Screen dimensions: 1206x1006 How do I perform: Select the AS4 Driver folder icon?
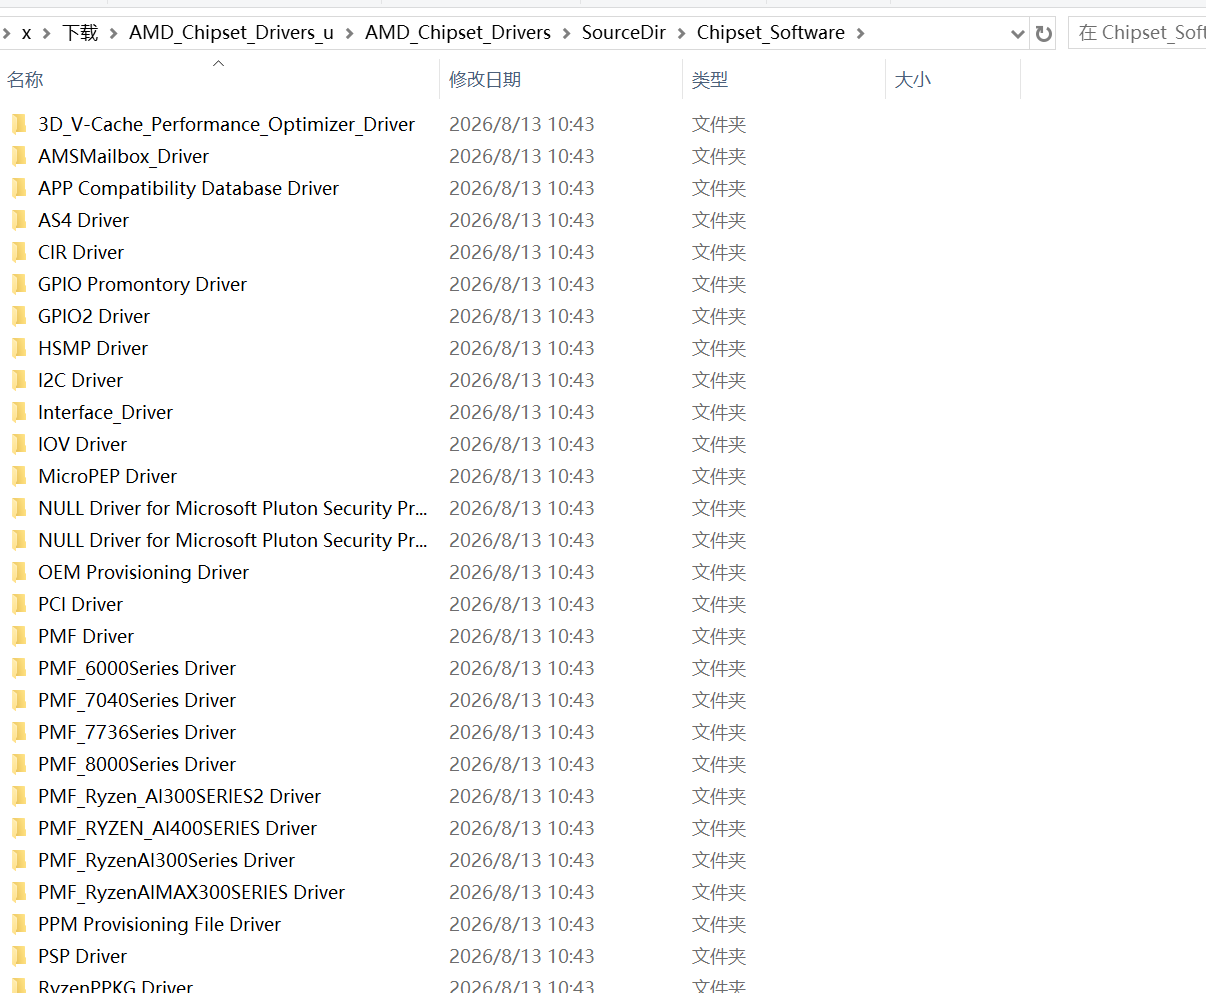[x=19, y=220]
